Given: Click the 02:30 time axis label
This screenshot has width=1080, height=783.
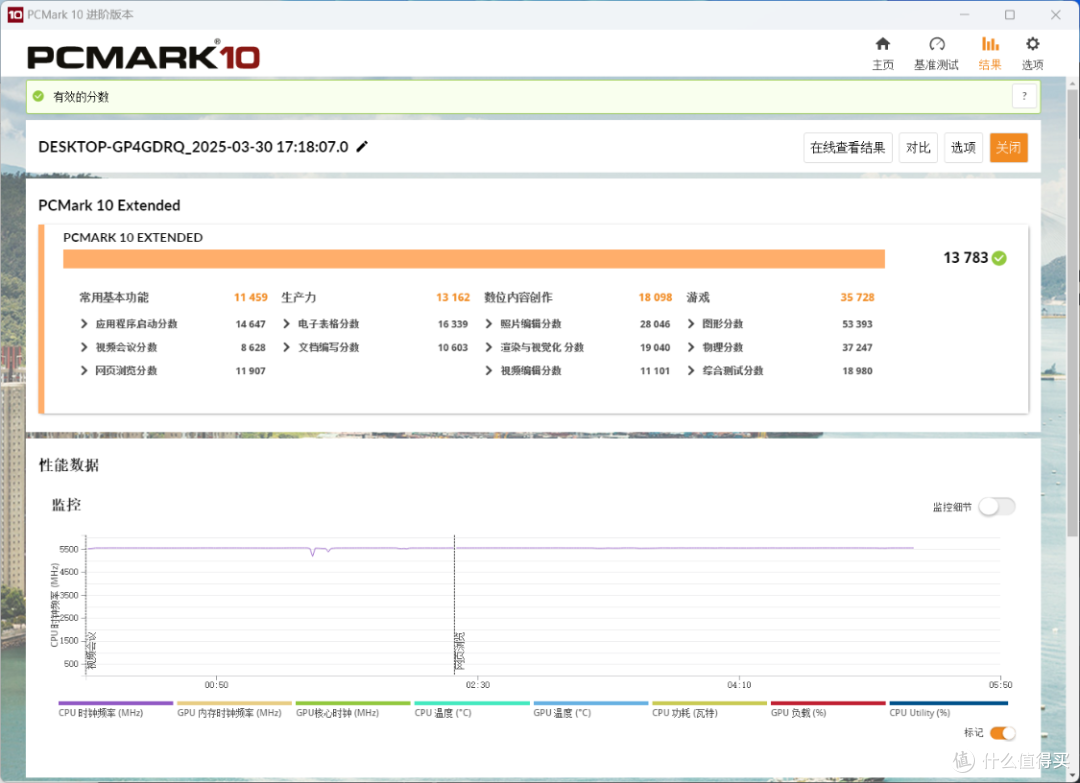Looking at the screenshot, I should [477, 685].
